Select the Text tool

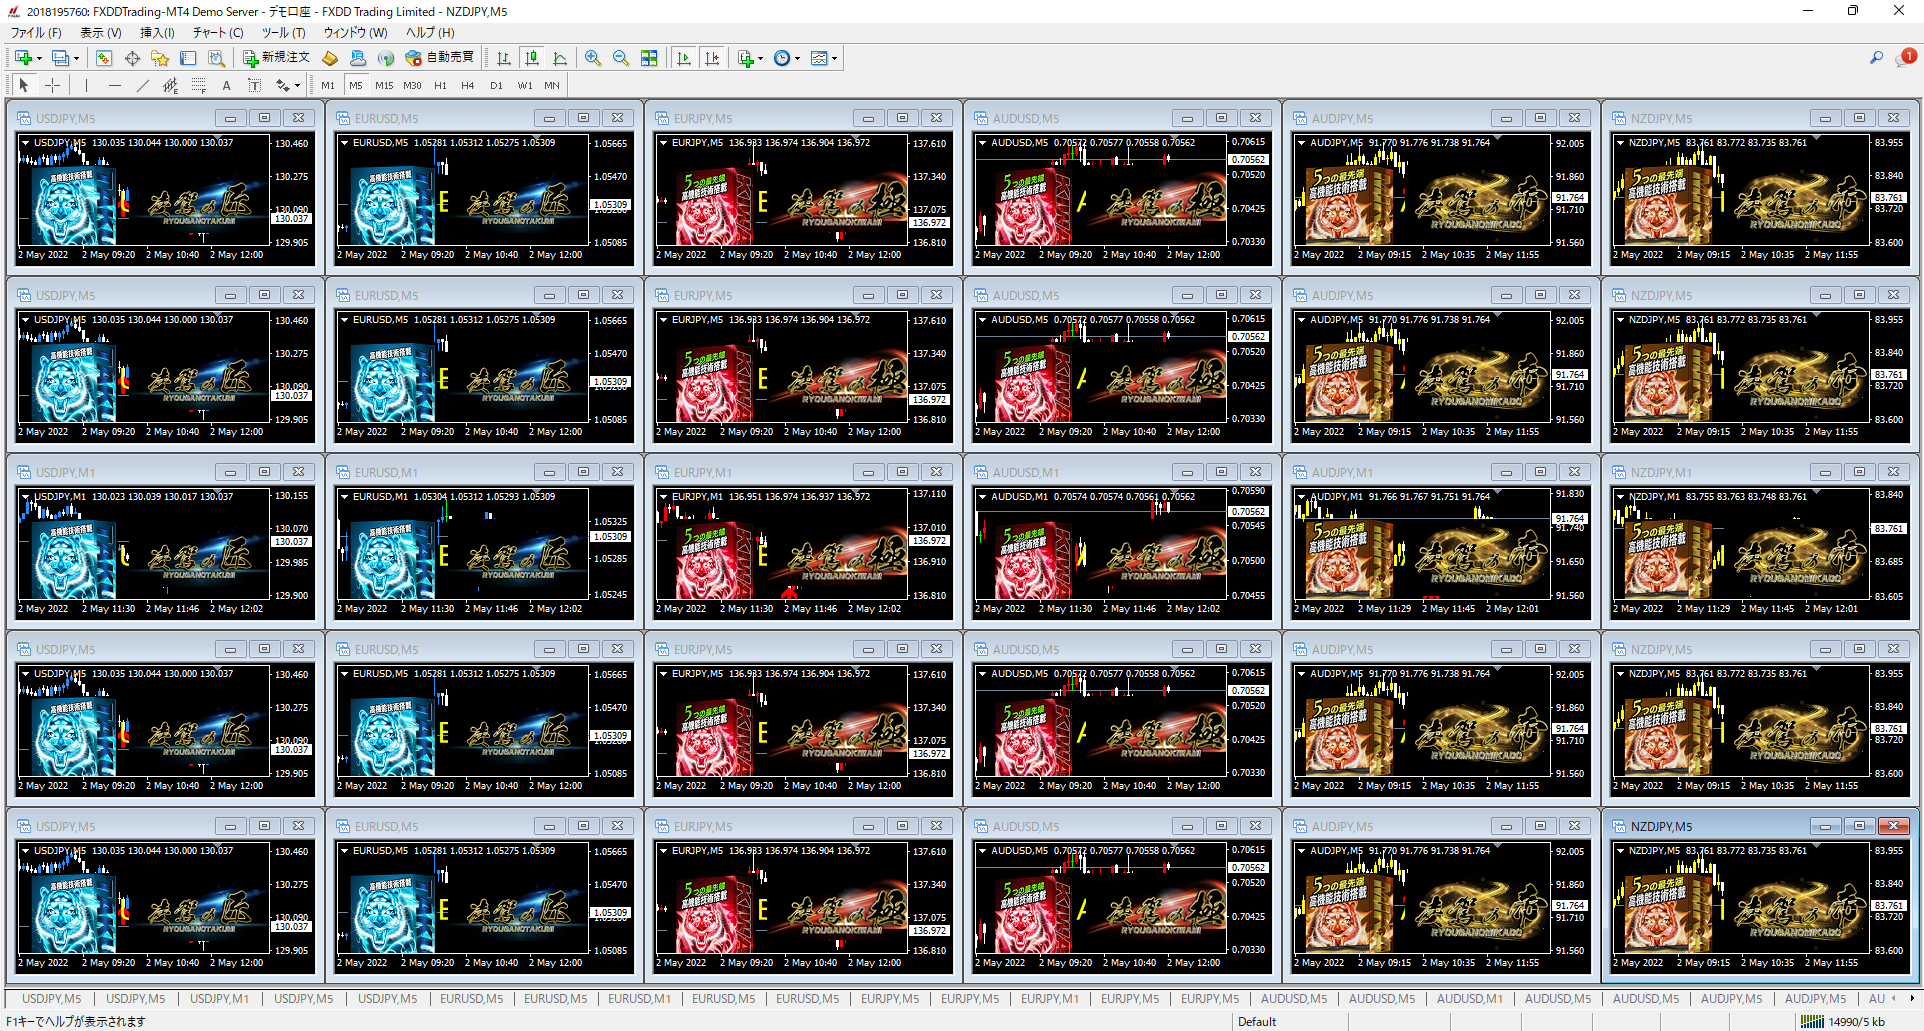(x=226, y=85)
